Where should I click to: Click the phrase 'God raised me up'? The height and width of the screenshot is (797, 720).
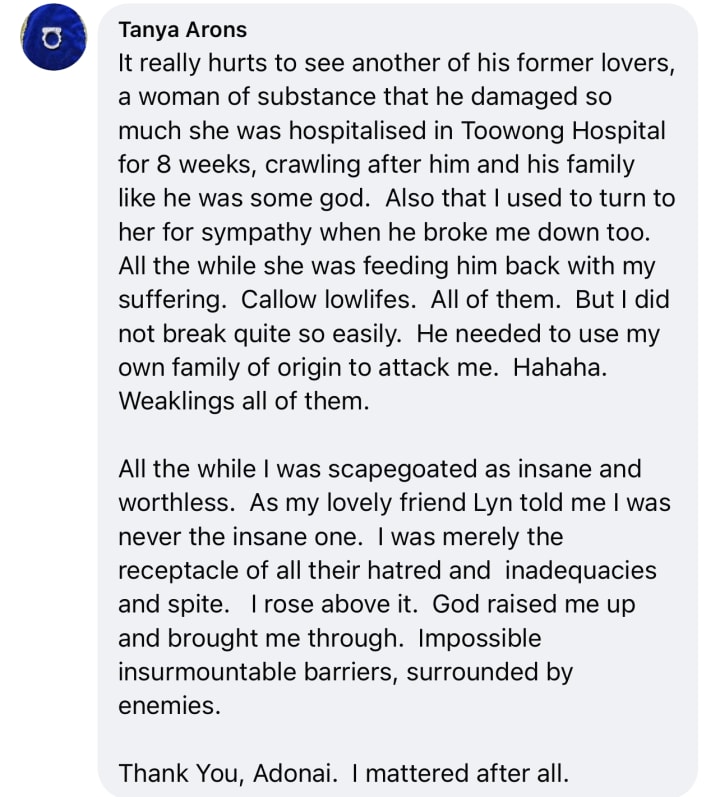point(534,604)
